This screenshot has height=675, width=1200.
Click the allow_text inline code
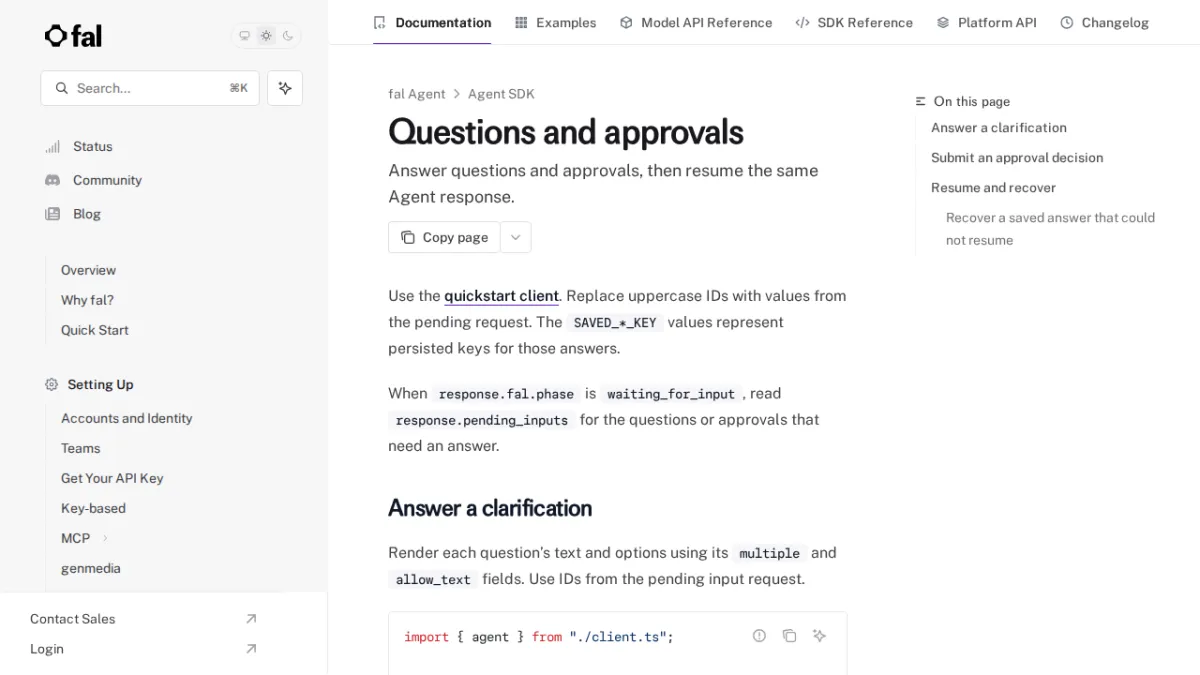tap(433, 580)
